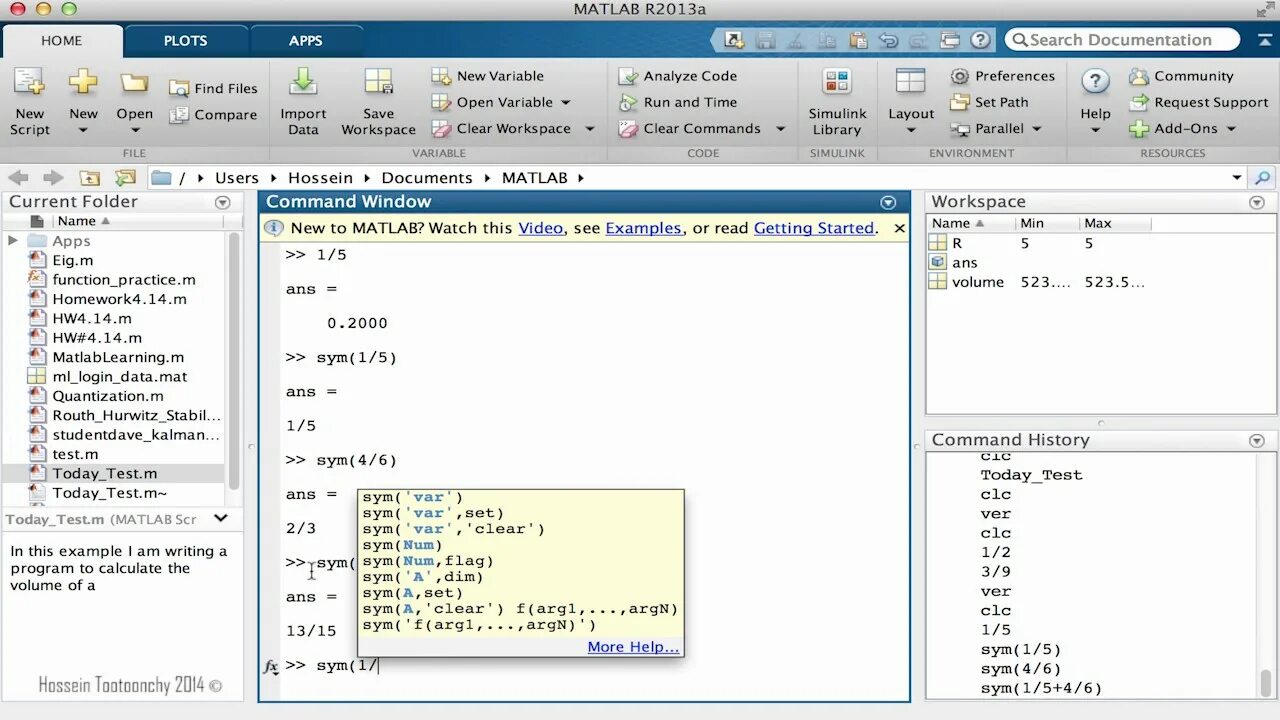Click the browse for folder icon
Image resolution: width=1280 pixels, height=720 pixels.
click(x=125, y=178)
